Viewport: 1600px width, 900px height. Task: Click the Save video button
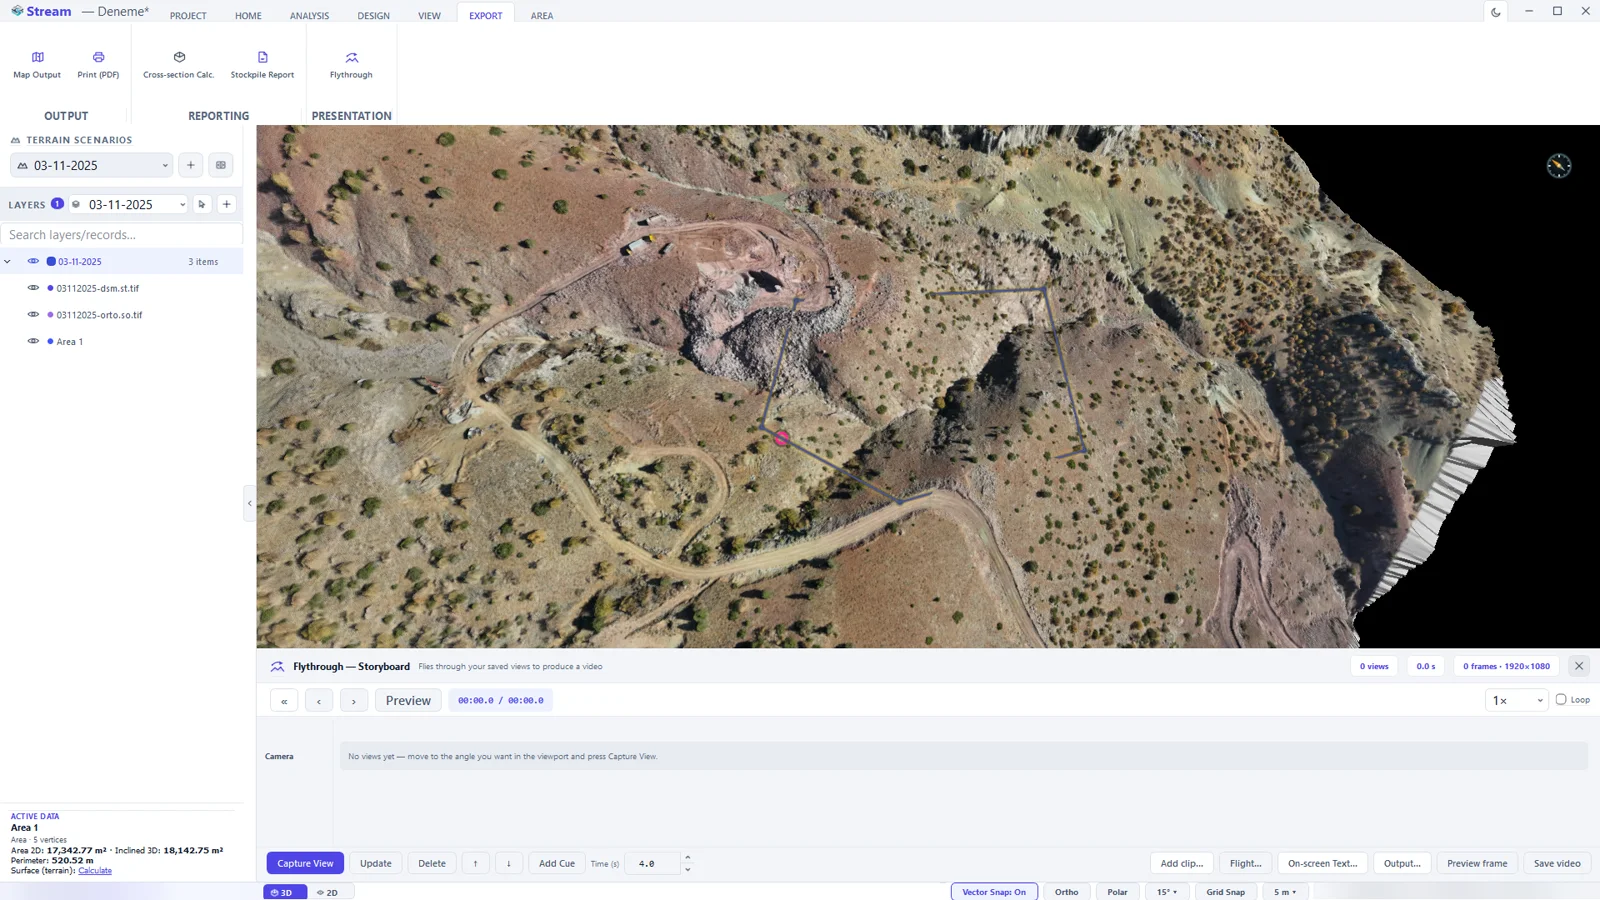tap(1557, 863)
